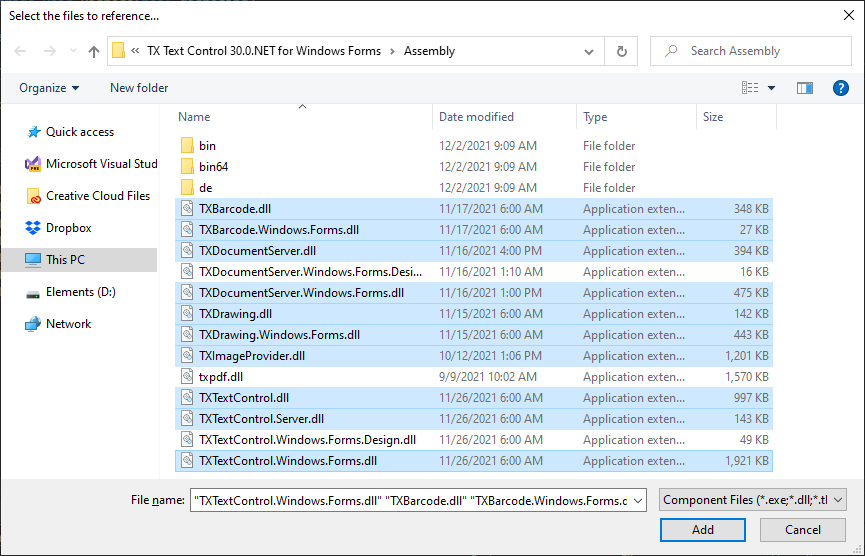The height and width of the screenshot is (556, 865).
Task: Open Elements (D:) drive
Action: tap(81, 292)
